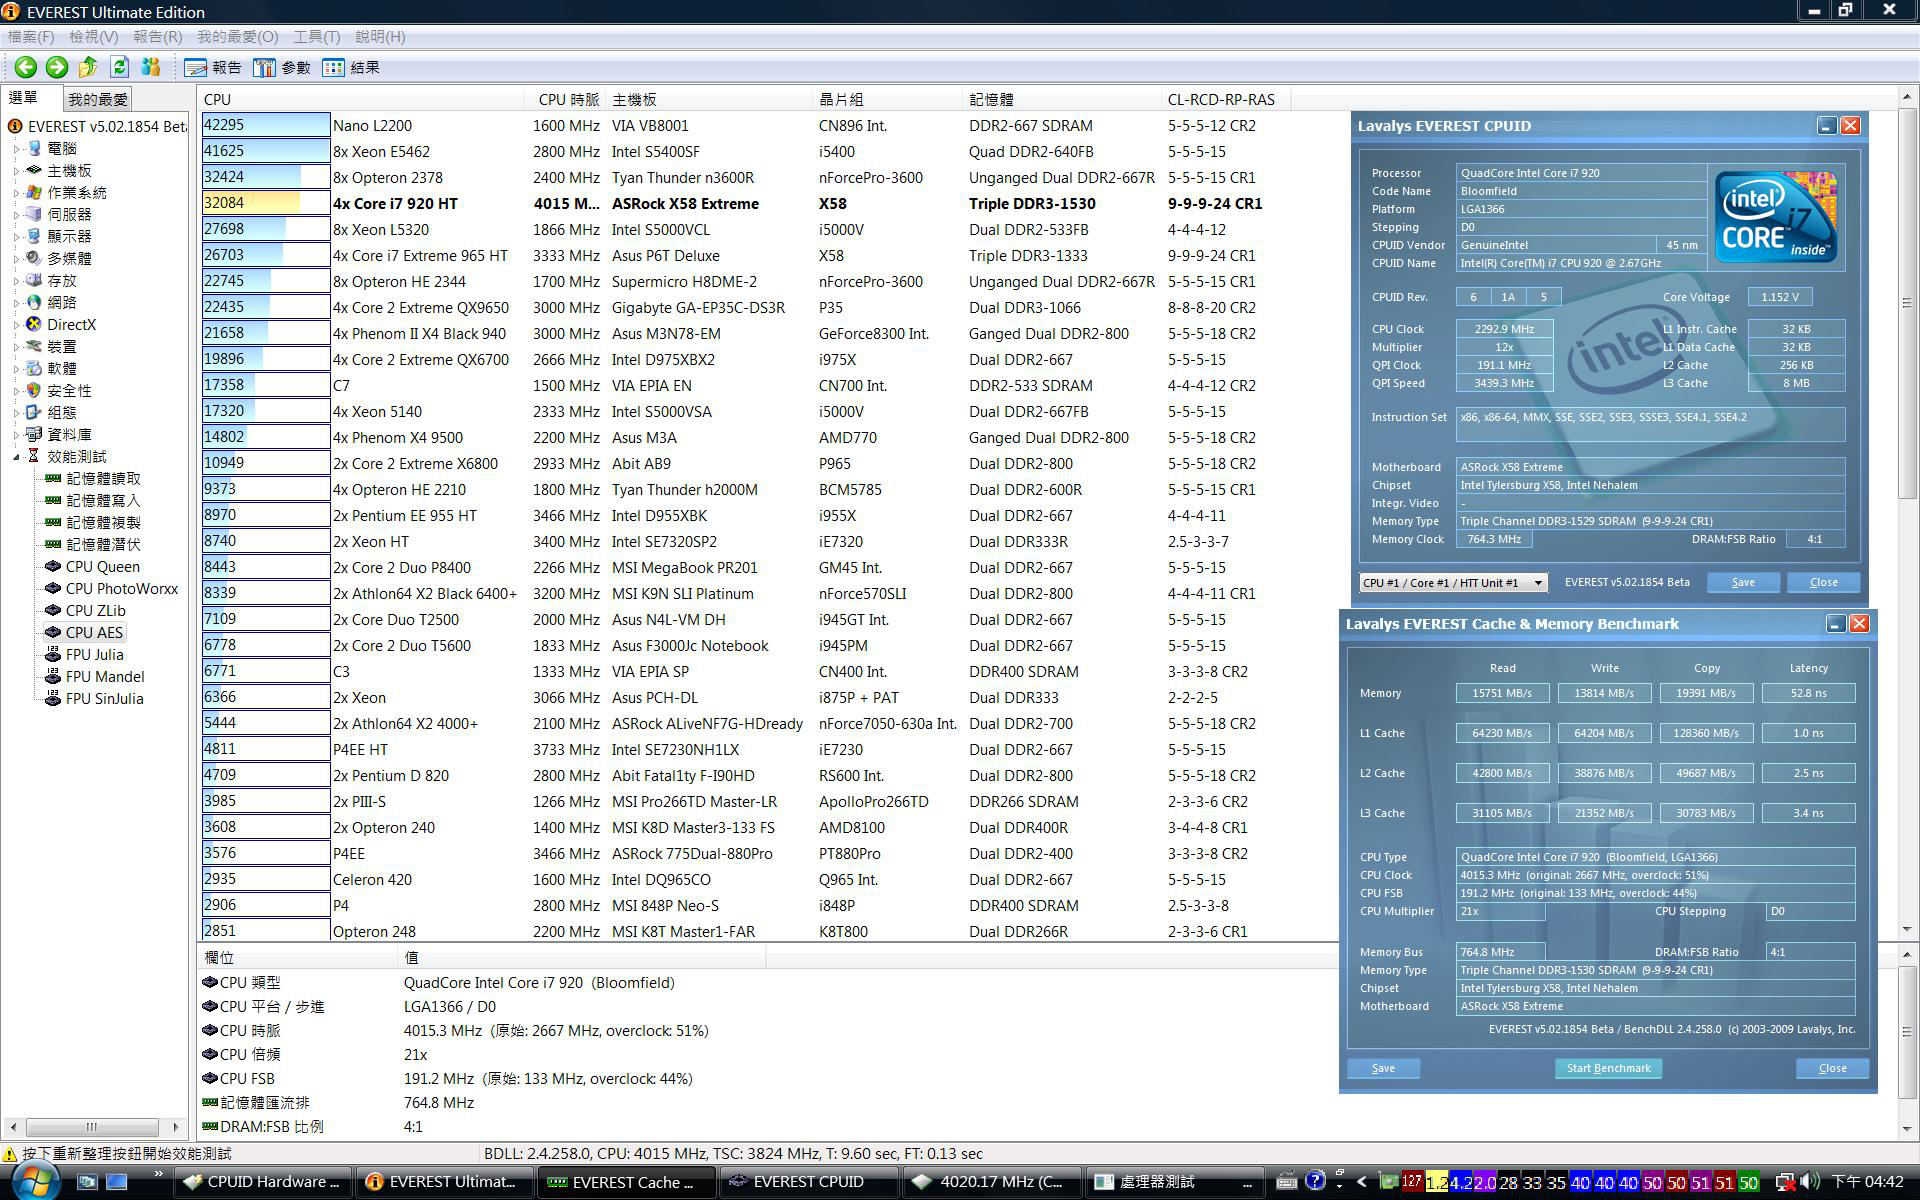The width and height of the screenshot is (1920, 1200).
Task: Open Windows Start orb
Action: [x=35, y=1180]
